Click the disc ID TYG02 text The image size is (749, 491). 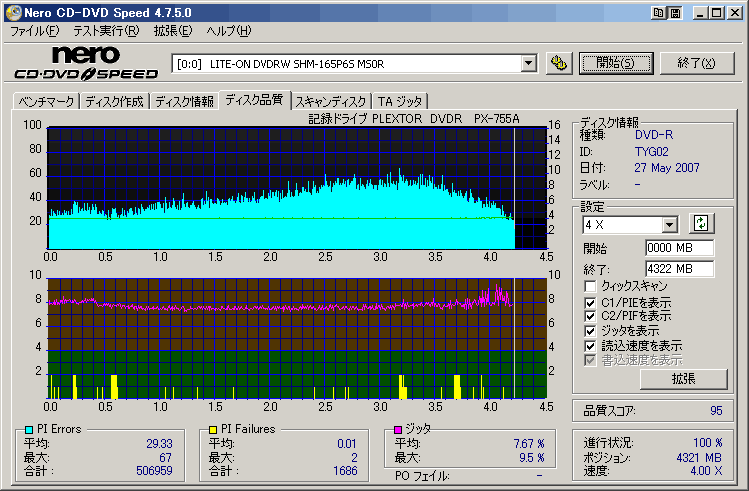tap(652, 152)
